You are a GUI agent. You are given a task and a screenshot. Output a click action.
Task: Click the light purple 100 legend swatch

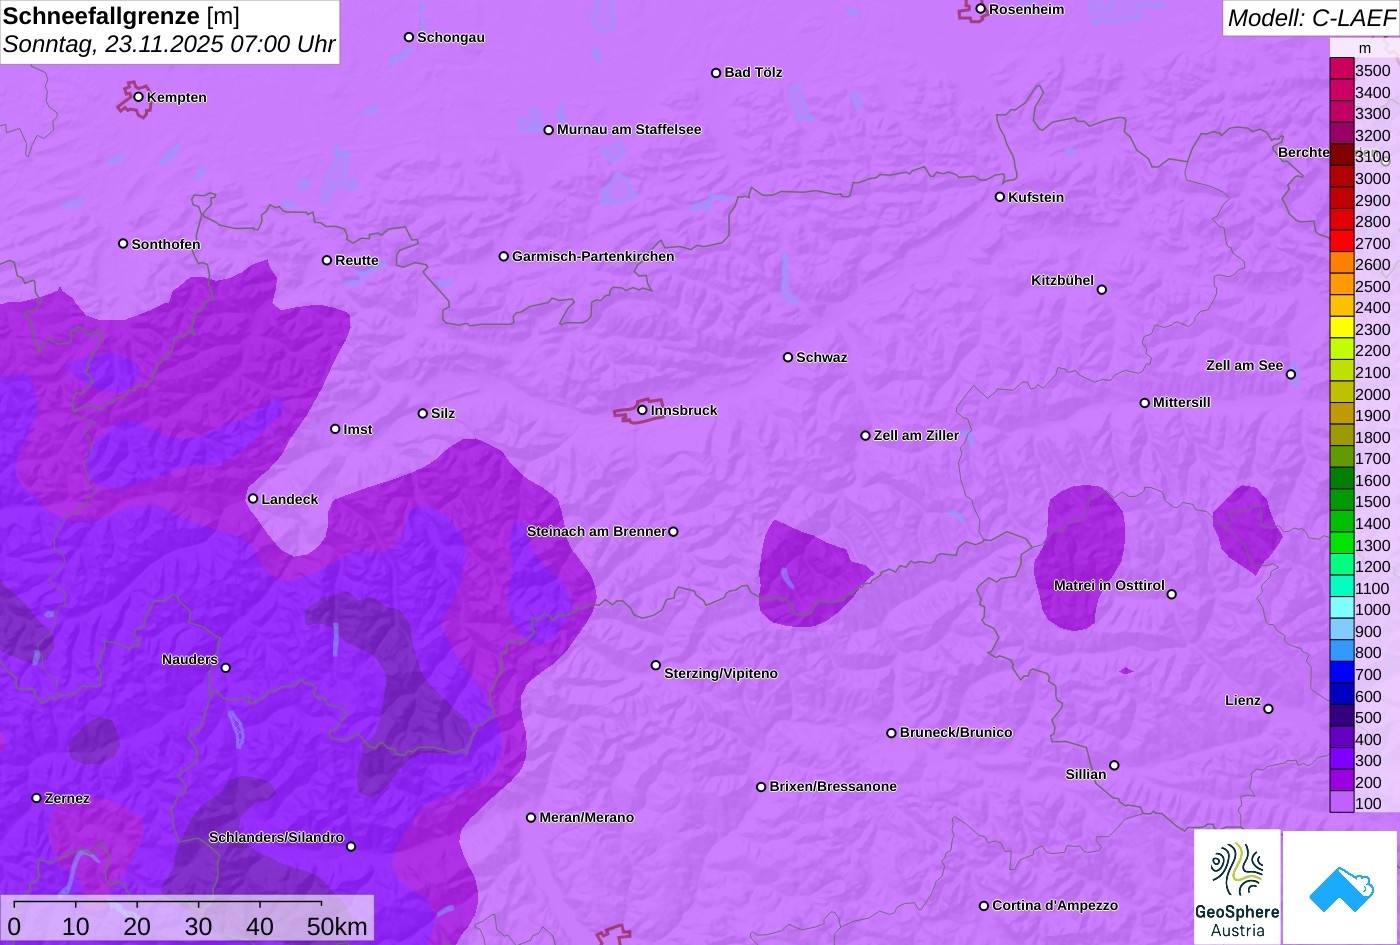pos(1342,801)
